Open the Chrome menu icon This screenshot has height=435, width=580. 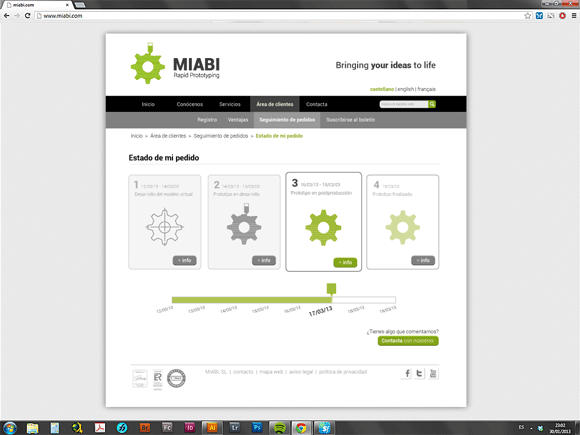574,16
